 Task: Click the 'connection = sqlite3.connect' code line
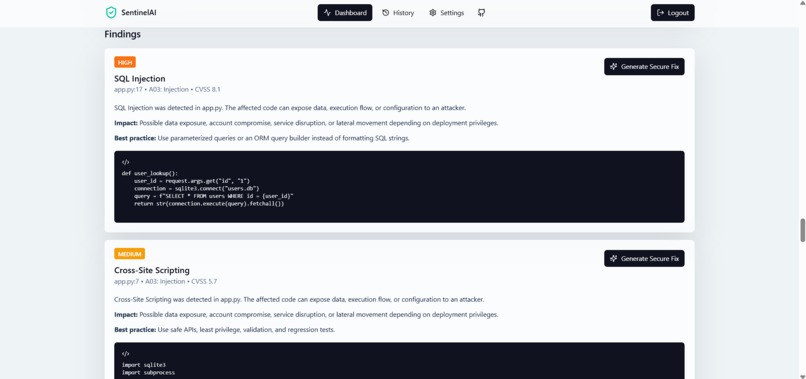tap(197, 189)
